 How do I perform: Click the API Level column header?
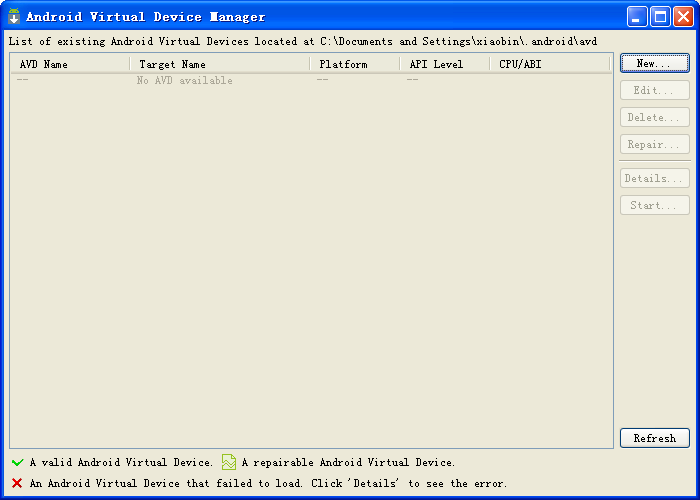(445, 64)
